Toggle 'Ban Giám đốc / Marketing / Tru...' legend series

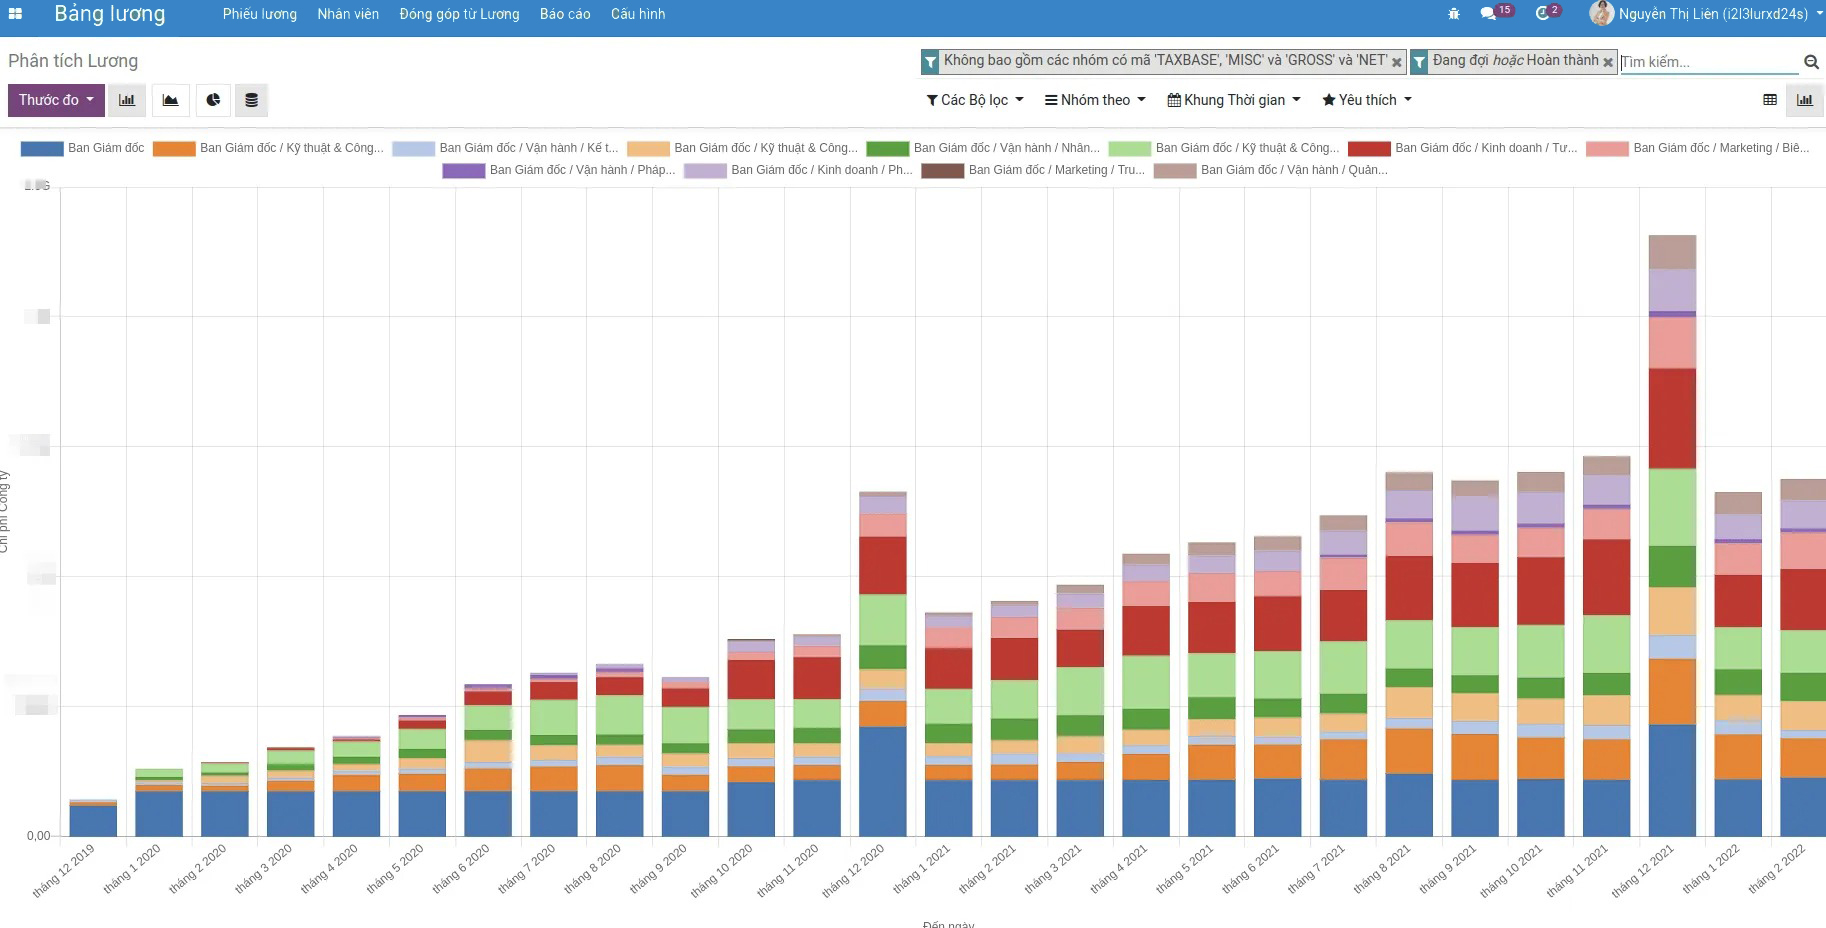1033,170
